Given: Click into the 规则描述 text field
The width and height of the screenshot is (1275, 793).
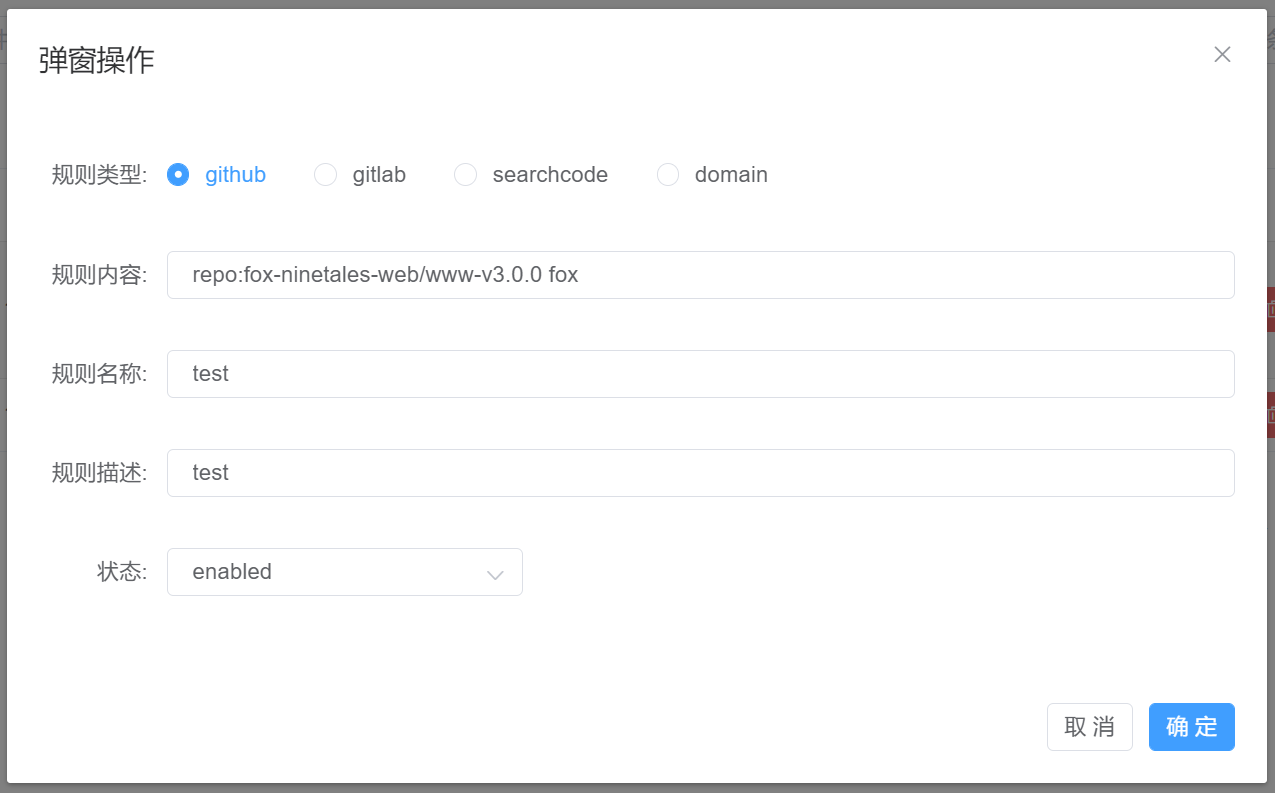Looking at the screenshot, I should [700, 473].
